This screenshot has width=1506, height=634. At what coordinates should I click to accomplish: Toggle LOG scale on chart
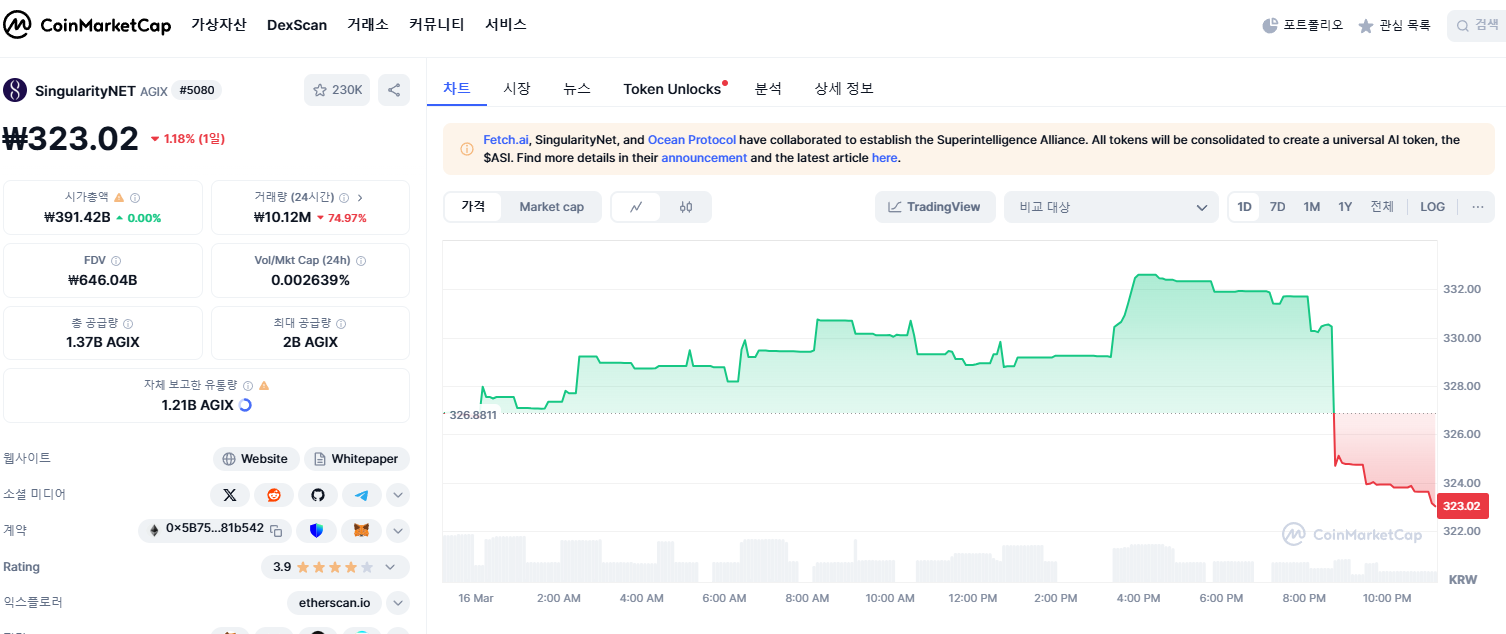coord(1433,207)
